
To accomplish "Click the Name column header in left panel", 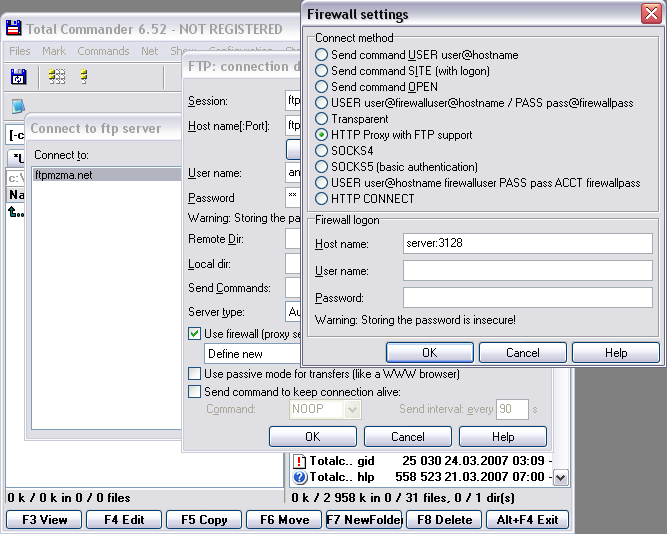I will 16,194.
